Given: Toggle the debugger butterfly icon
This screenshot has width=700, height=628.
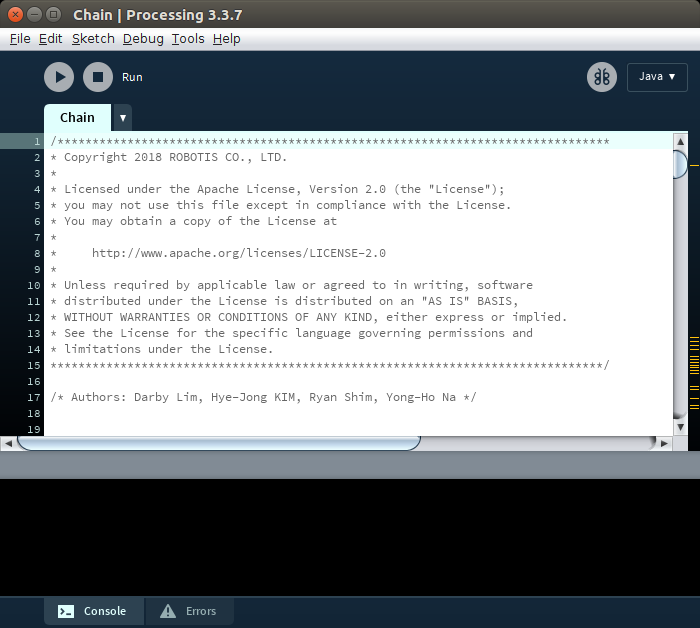Looking at the screenshot, I should coord(601,77).
